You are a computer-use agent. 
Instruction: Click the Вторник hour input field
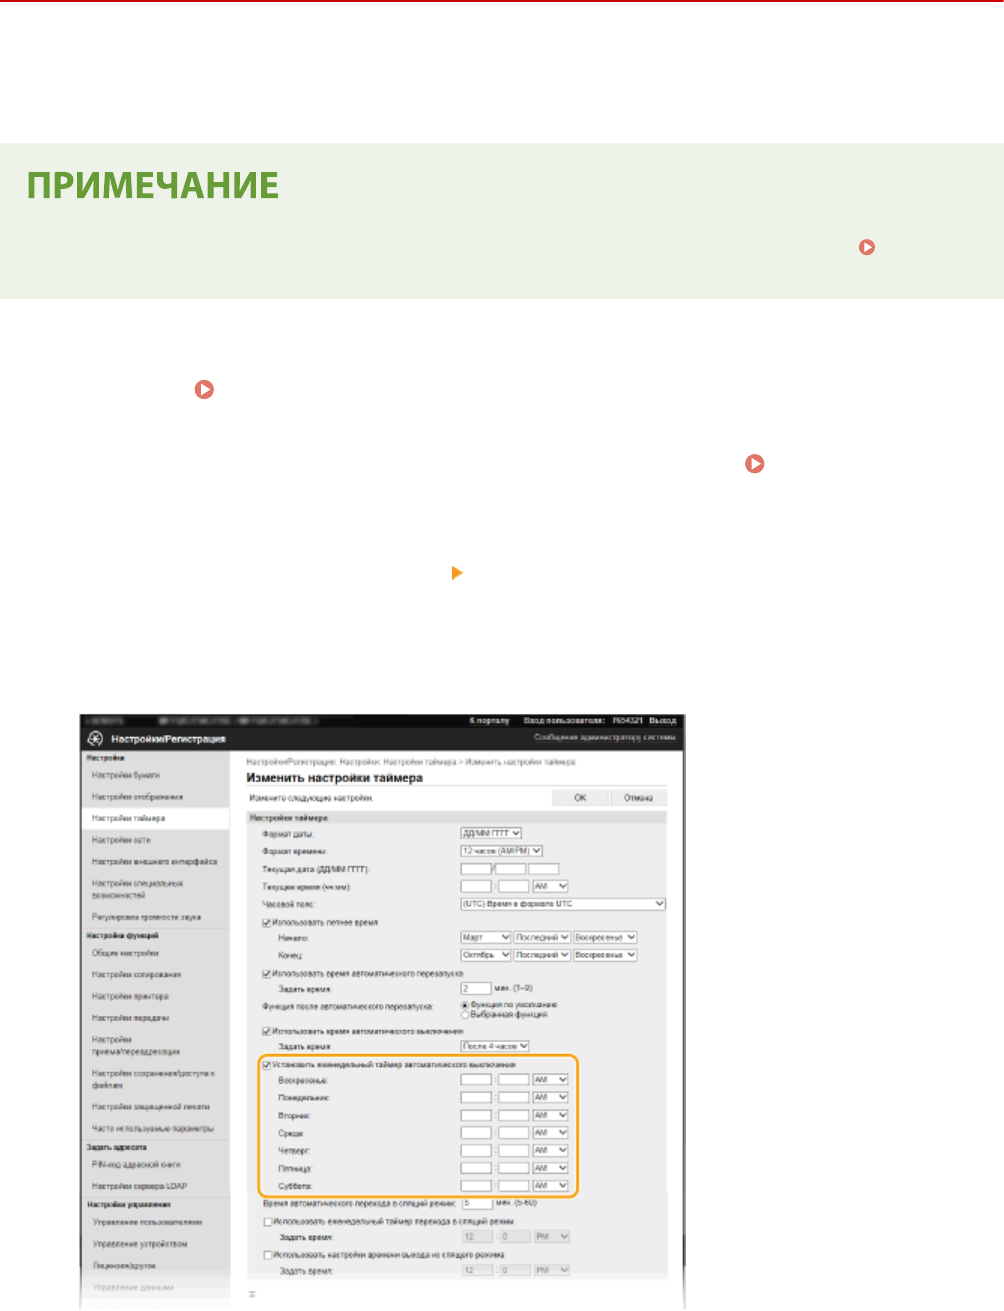click(476, 1115)
